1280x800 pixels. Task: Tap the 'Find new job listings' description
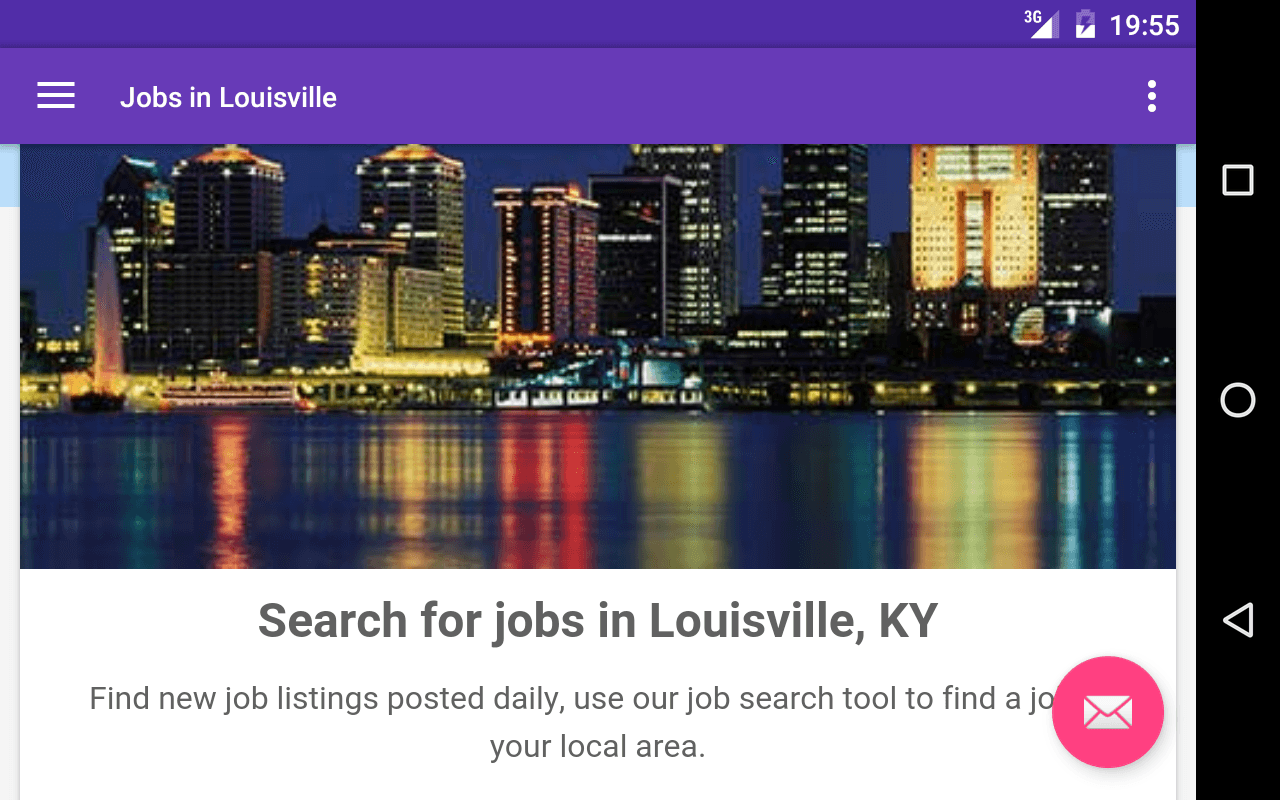570,698
